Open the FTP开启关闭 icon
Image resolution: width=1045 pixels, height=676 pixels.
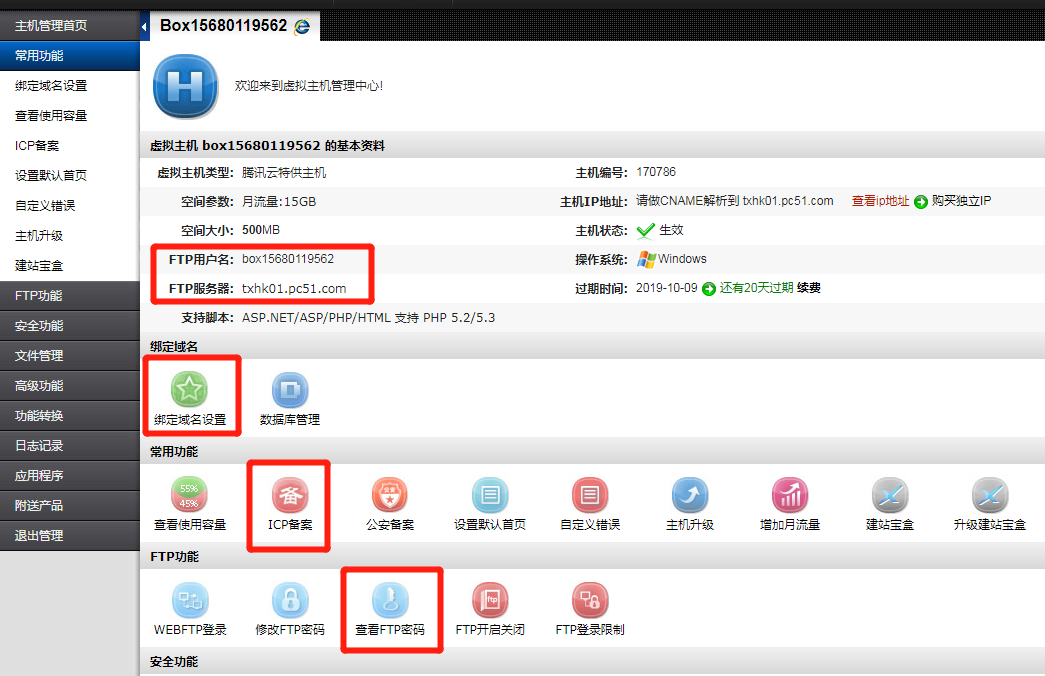tap(490, 600)
